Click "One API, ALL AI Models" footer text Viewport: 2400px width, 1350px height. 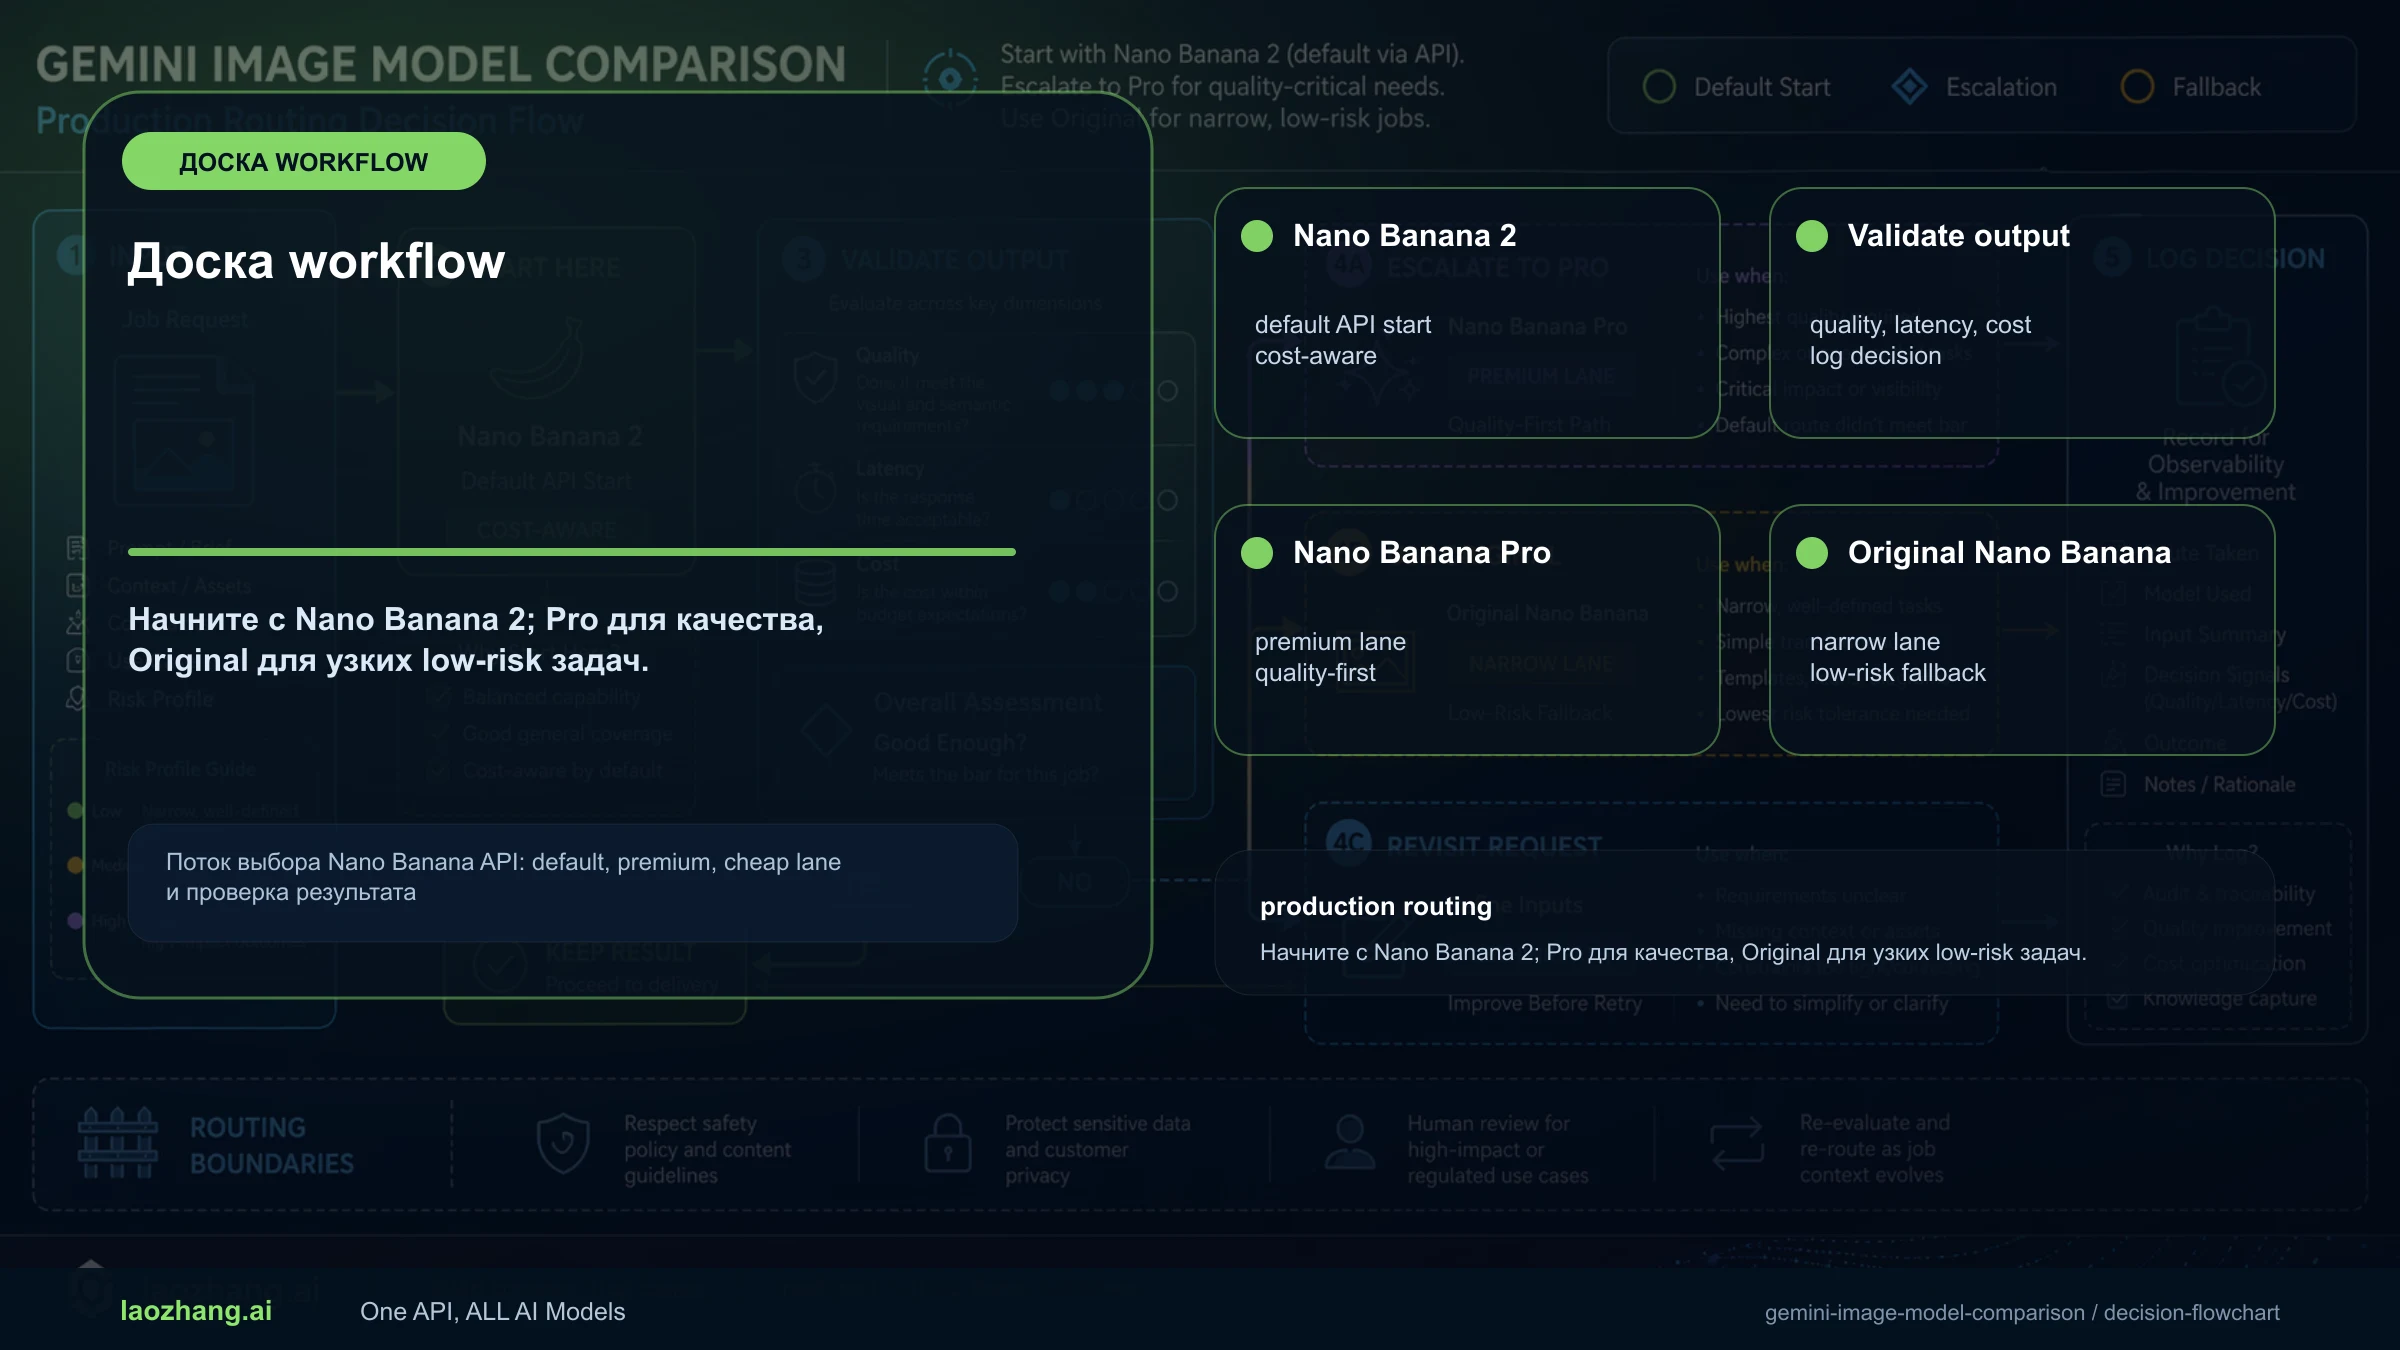492,1312
